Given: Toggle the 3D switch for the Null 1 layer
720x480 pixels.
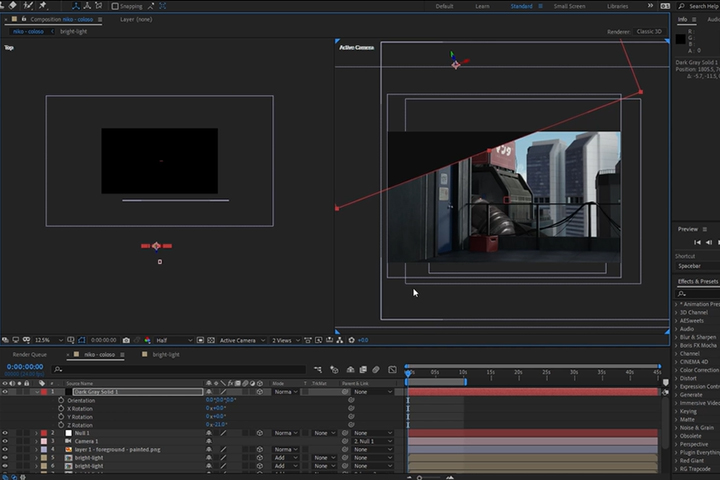Looking at the screenshot, I should [260, 433].
